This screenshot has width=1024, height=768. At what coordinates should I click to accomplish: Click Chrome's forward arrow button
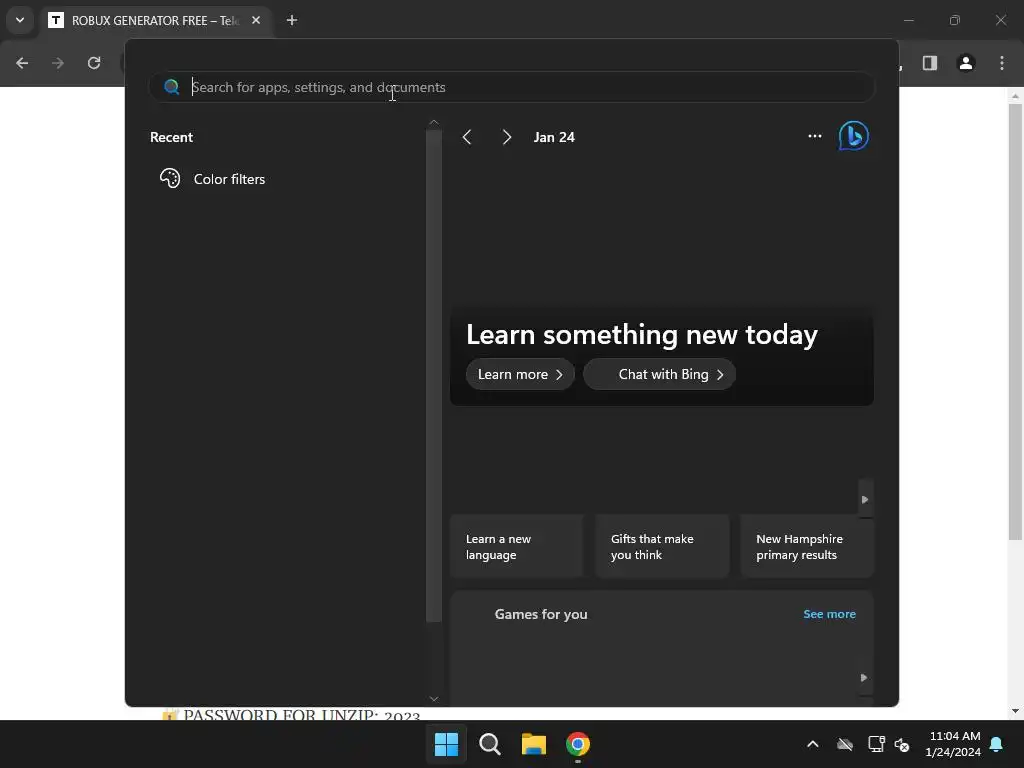pos(58,63)
